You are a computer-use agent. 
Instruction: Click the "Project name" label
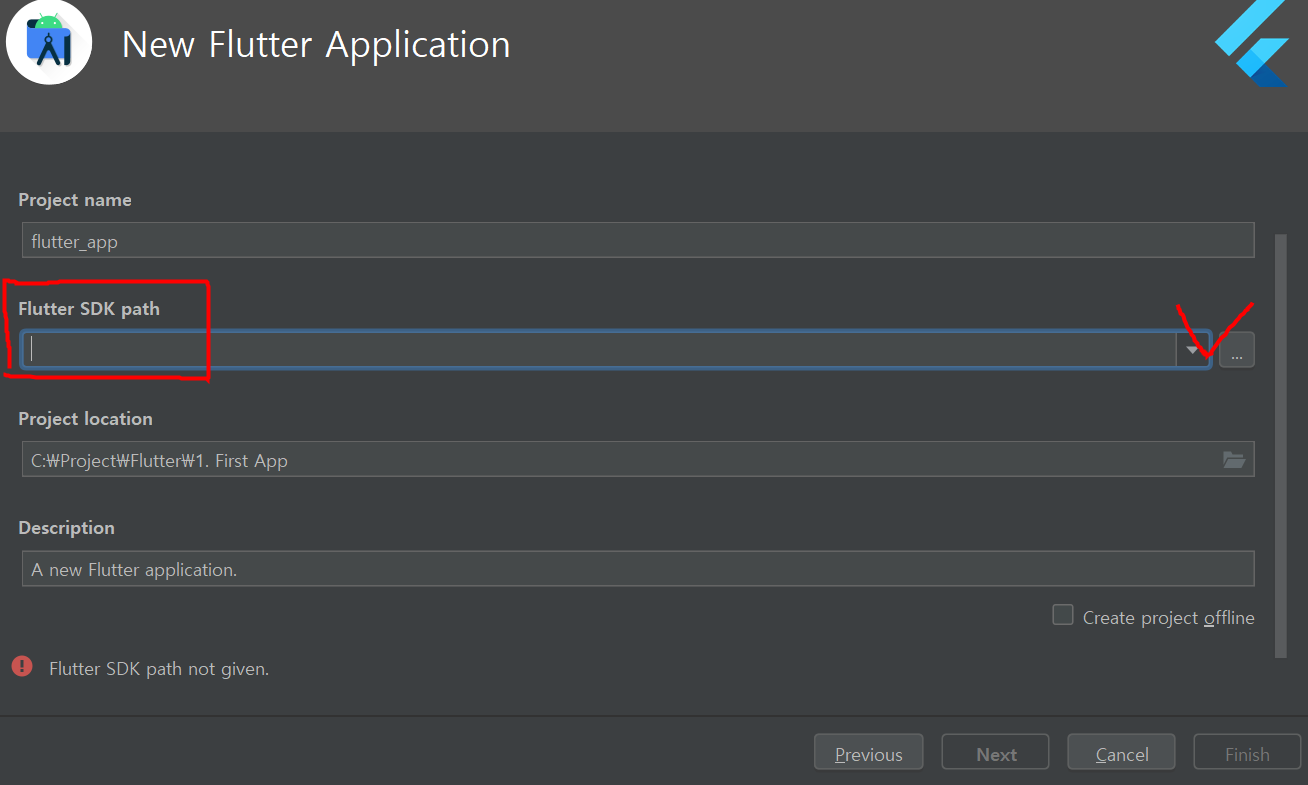(x=75, y=200)
